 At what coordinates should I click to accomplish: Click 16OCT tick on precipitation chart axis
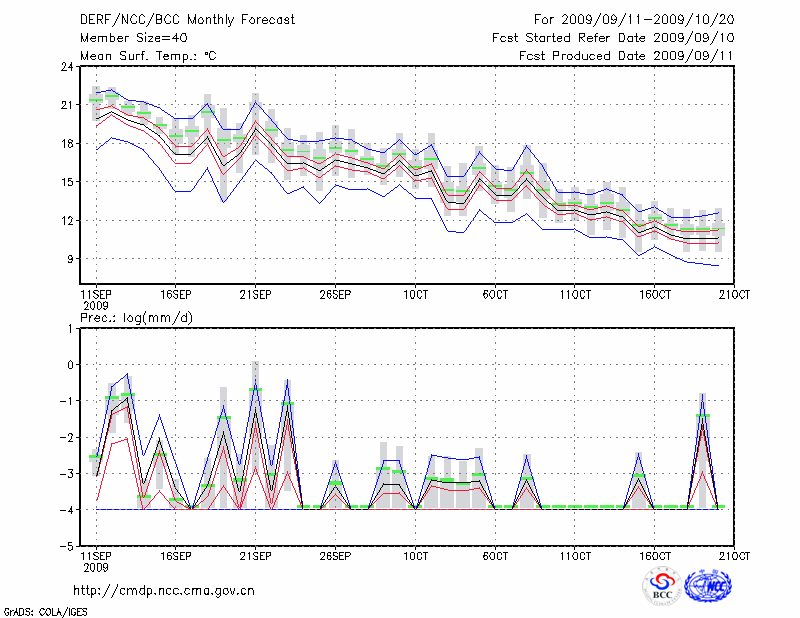coord(655,555)
